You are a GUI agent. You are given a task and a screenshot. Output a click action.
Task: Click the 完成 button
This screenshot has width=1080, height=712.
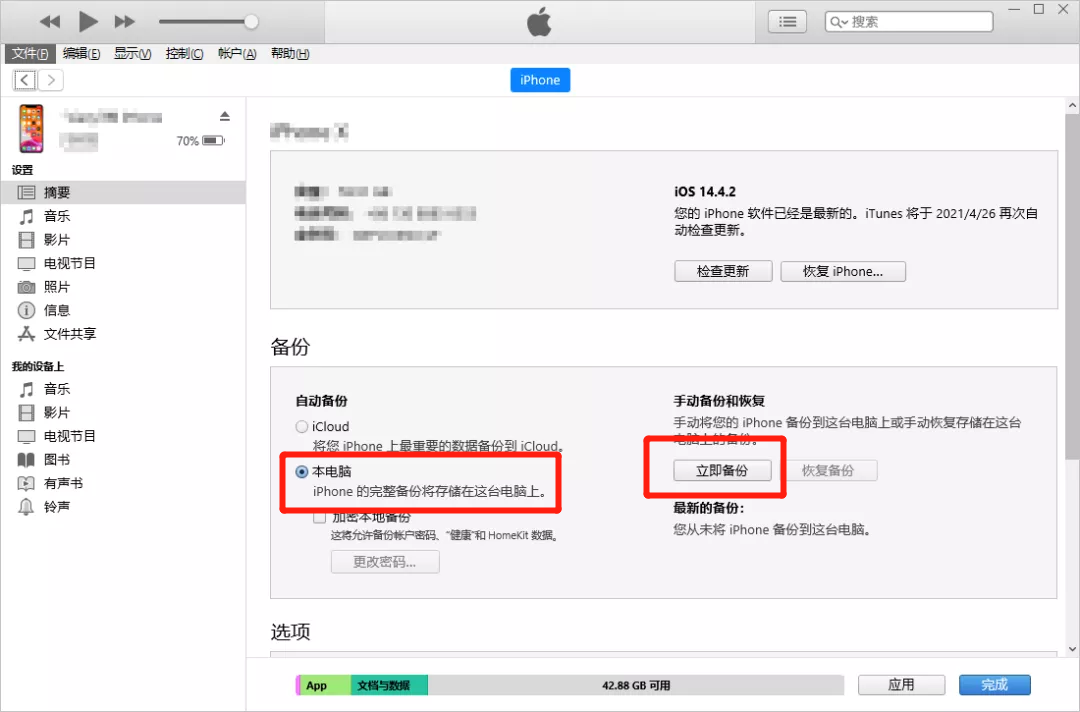(x=995, y=684)
